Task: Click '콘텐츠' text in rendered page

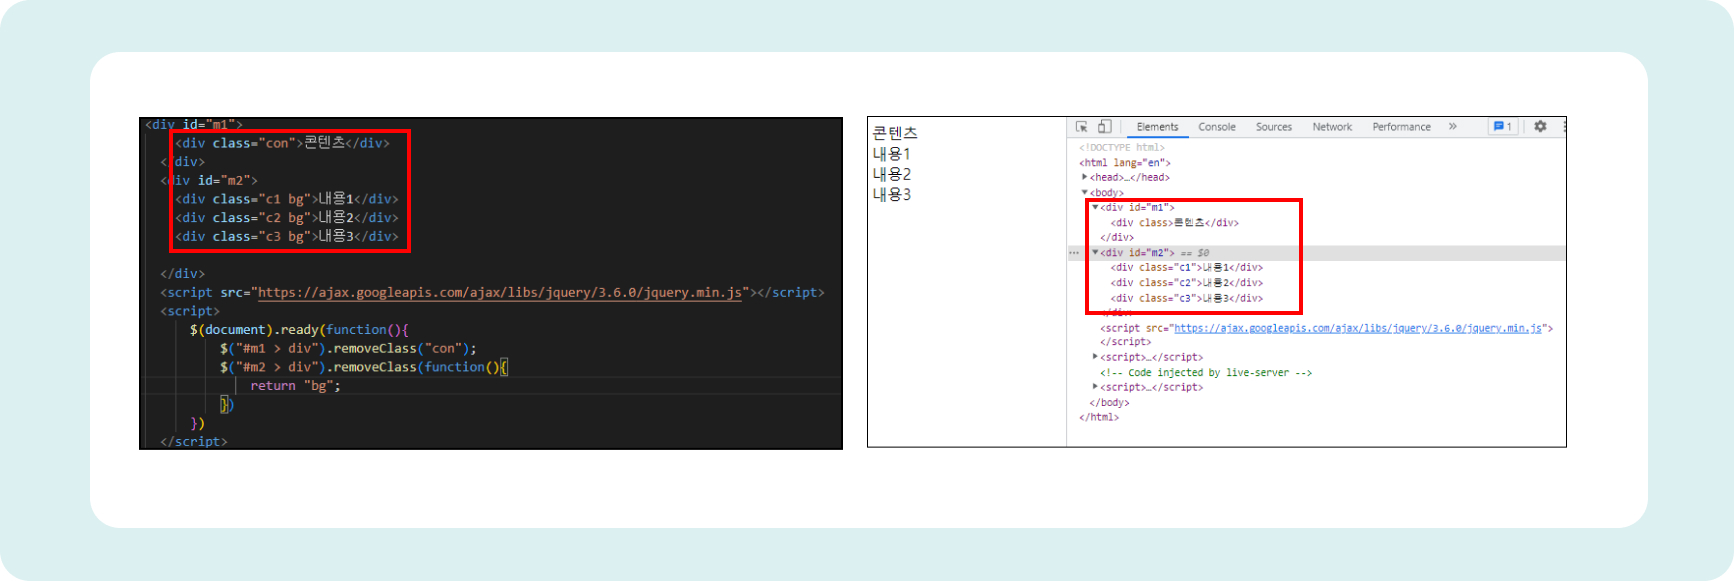Action: 895,133
